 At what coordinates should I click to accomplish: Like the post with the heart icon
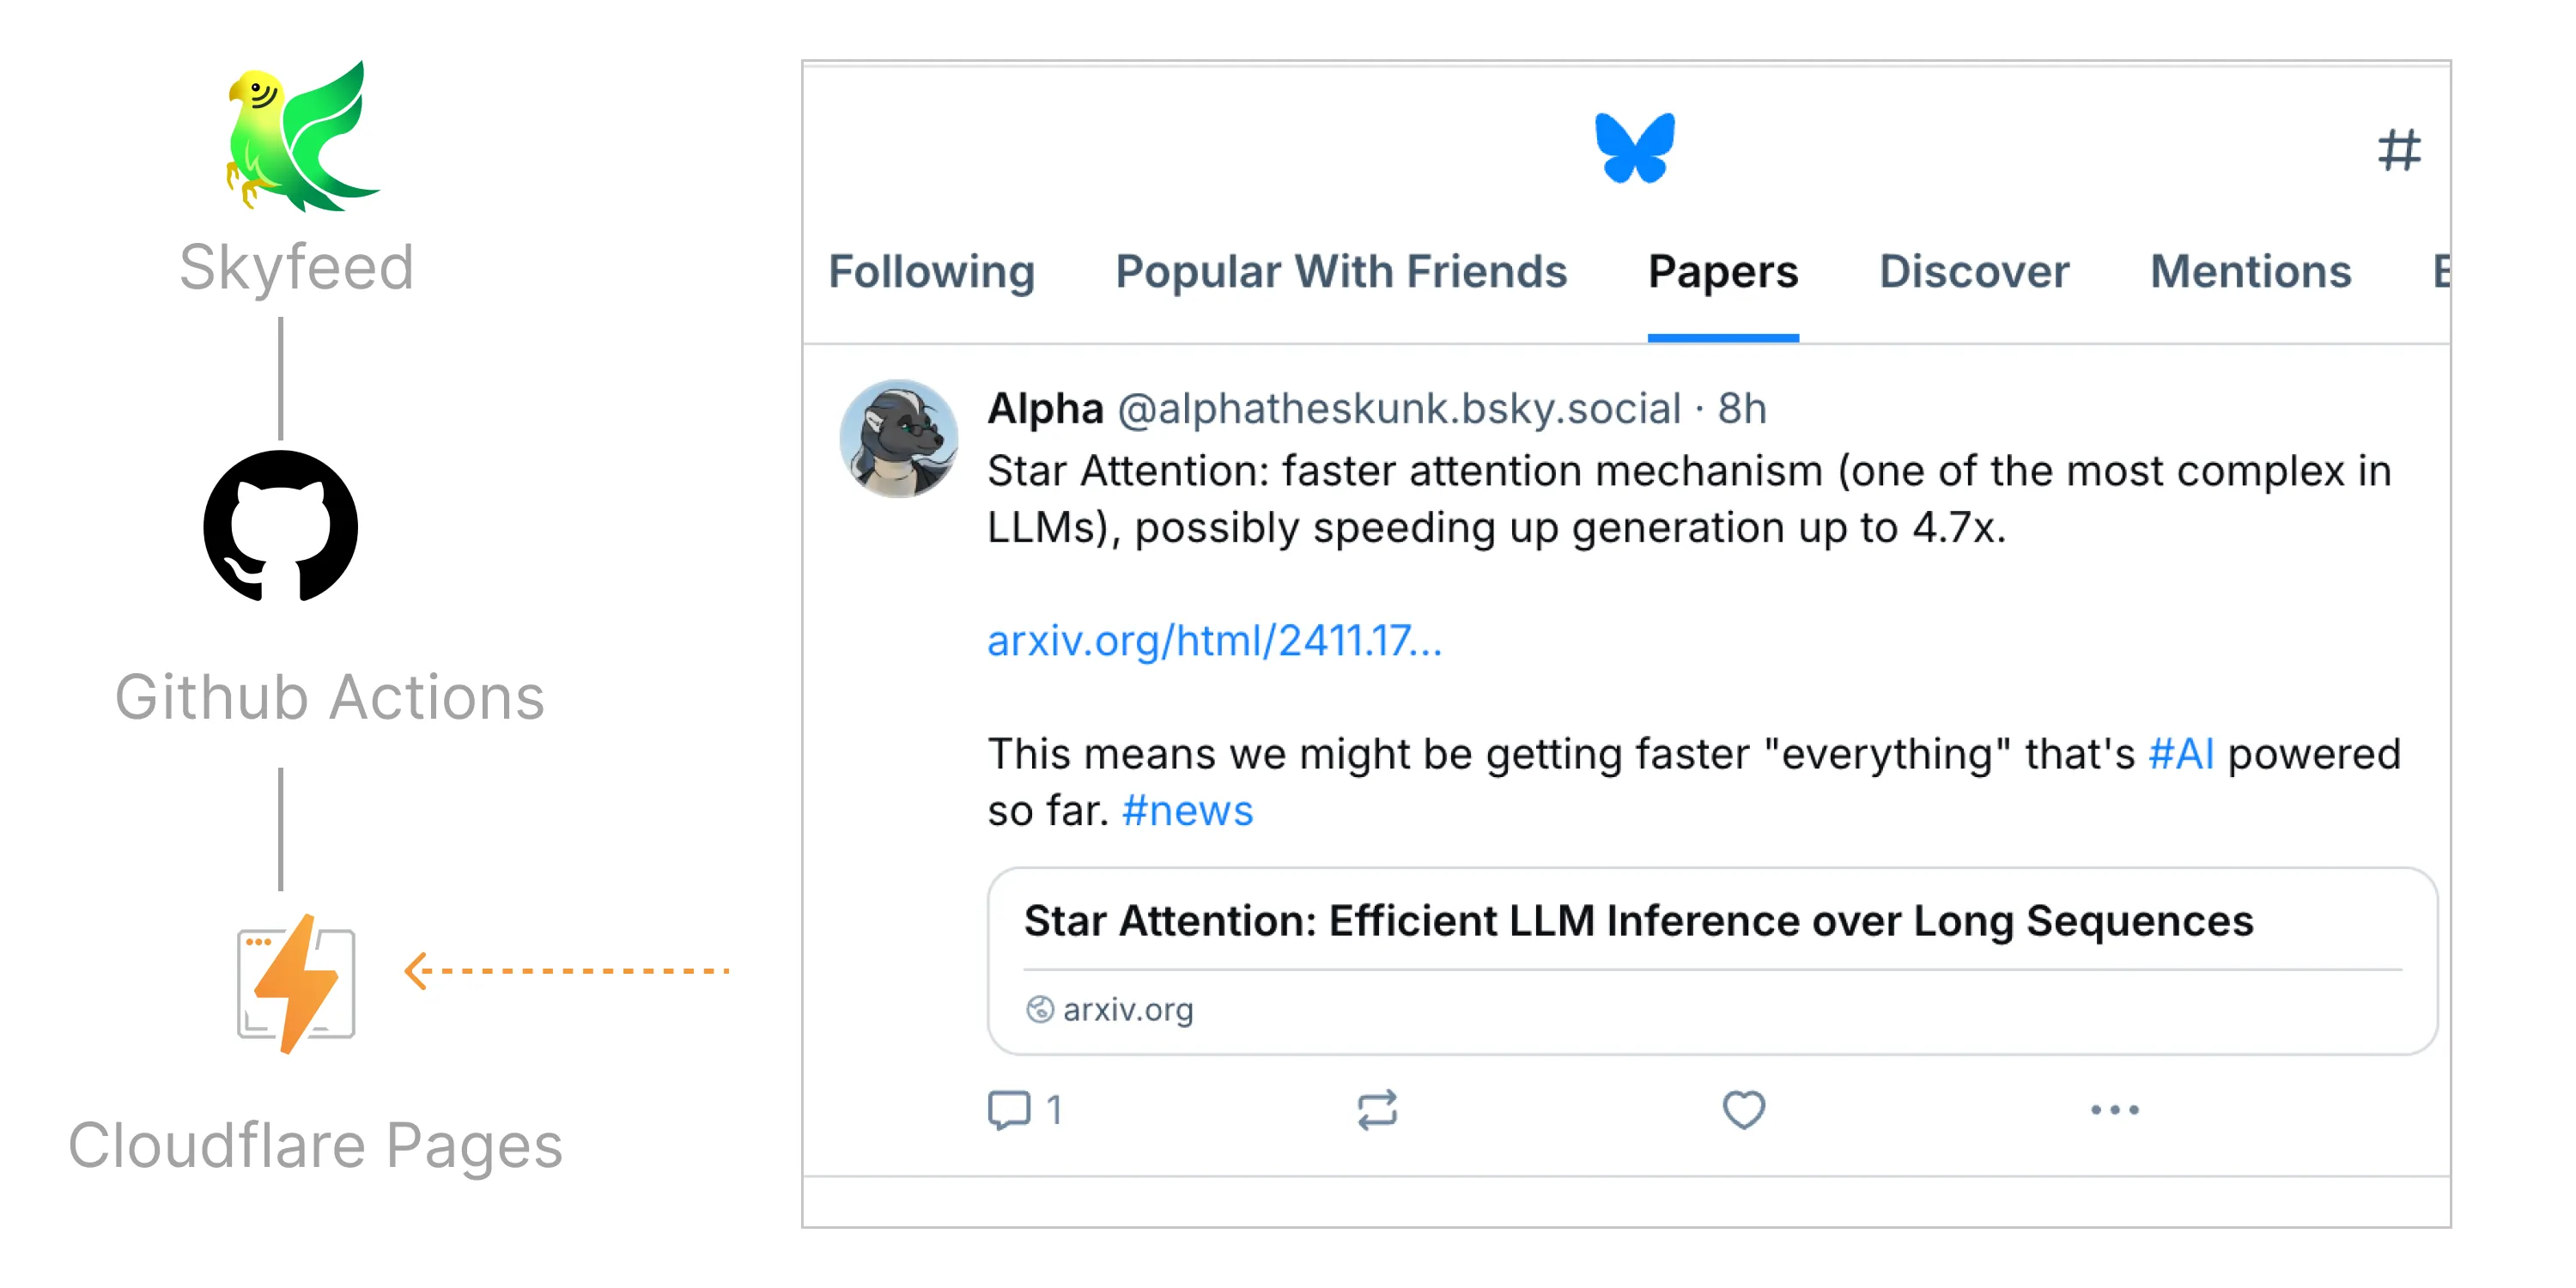tap(1743, 1109)
